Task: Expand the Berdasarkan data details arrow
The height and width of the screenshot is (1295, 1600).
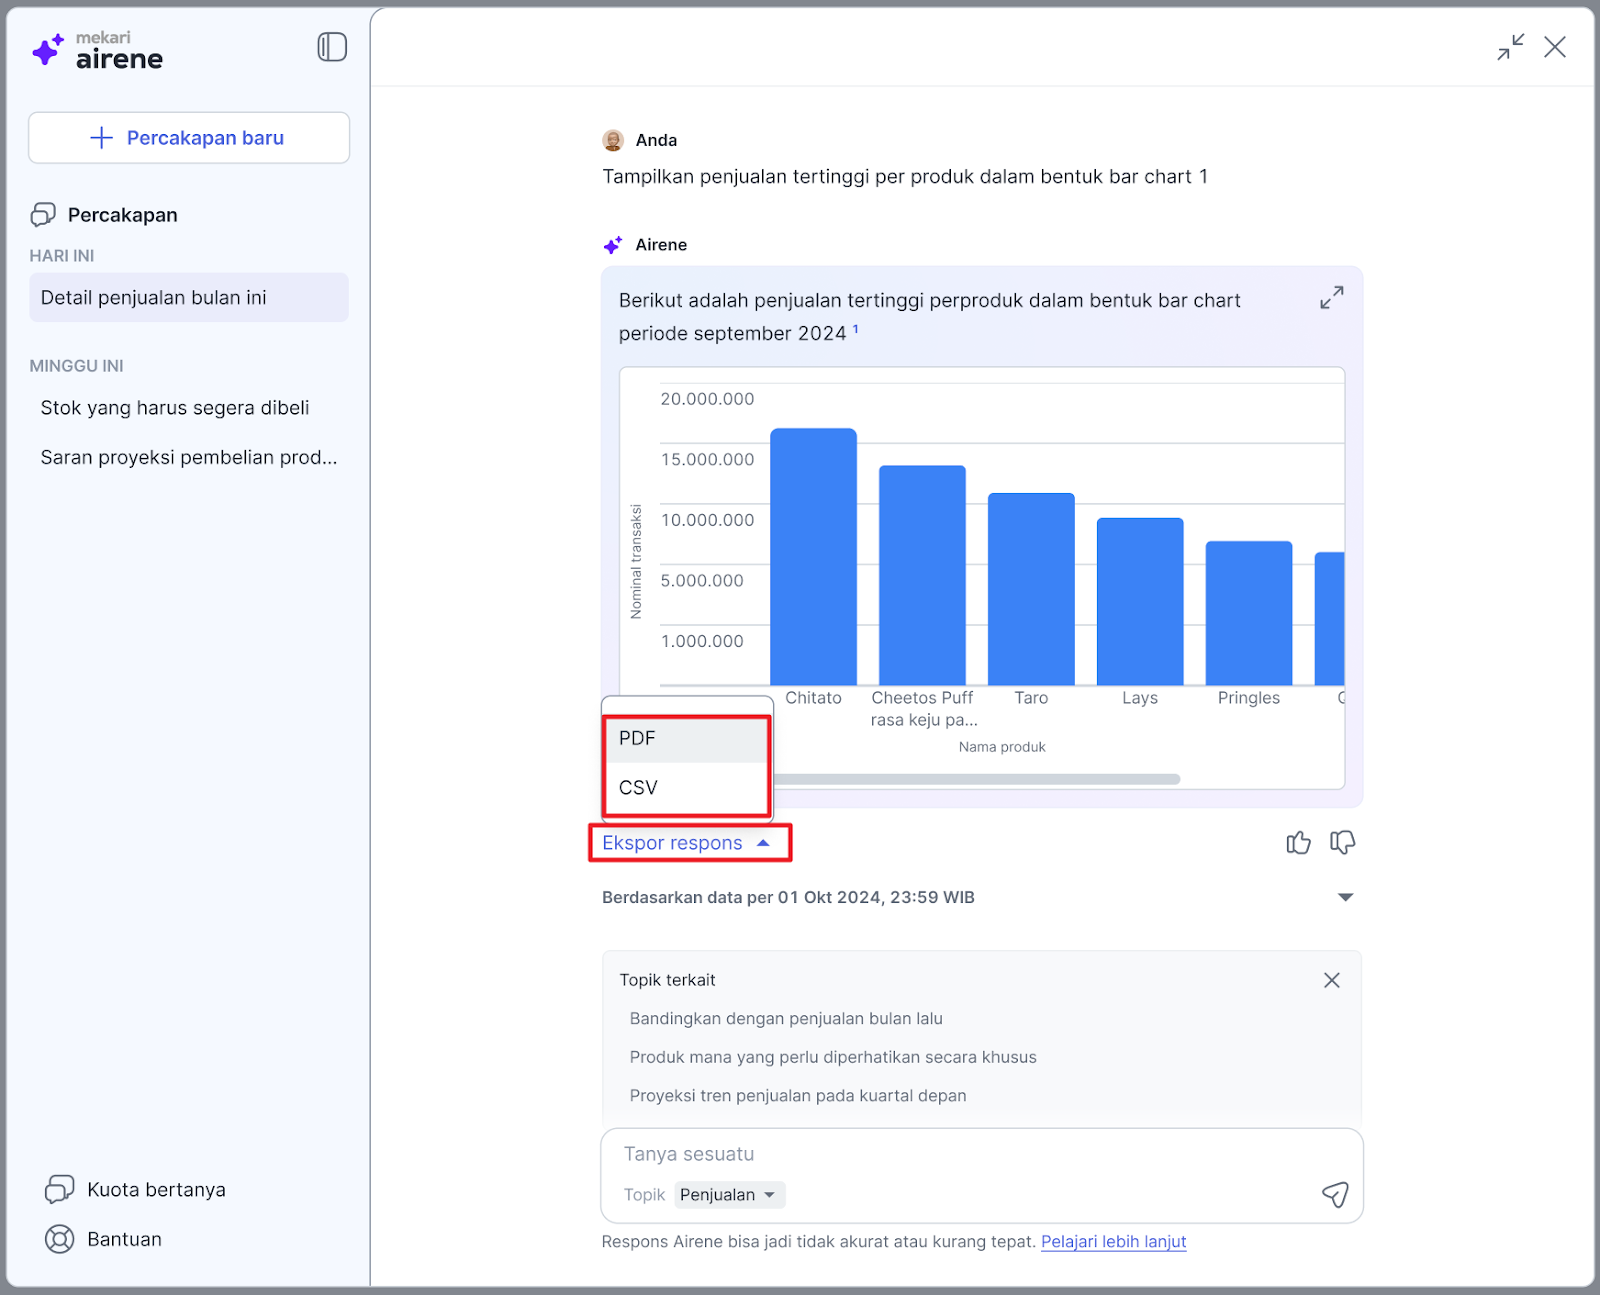Action: [1345, 897]
